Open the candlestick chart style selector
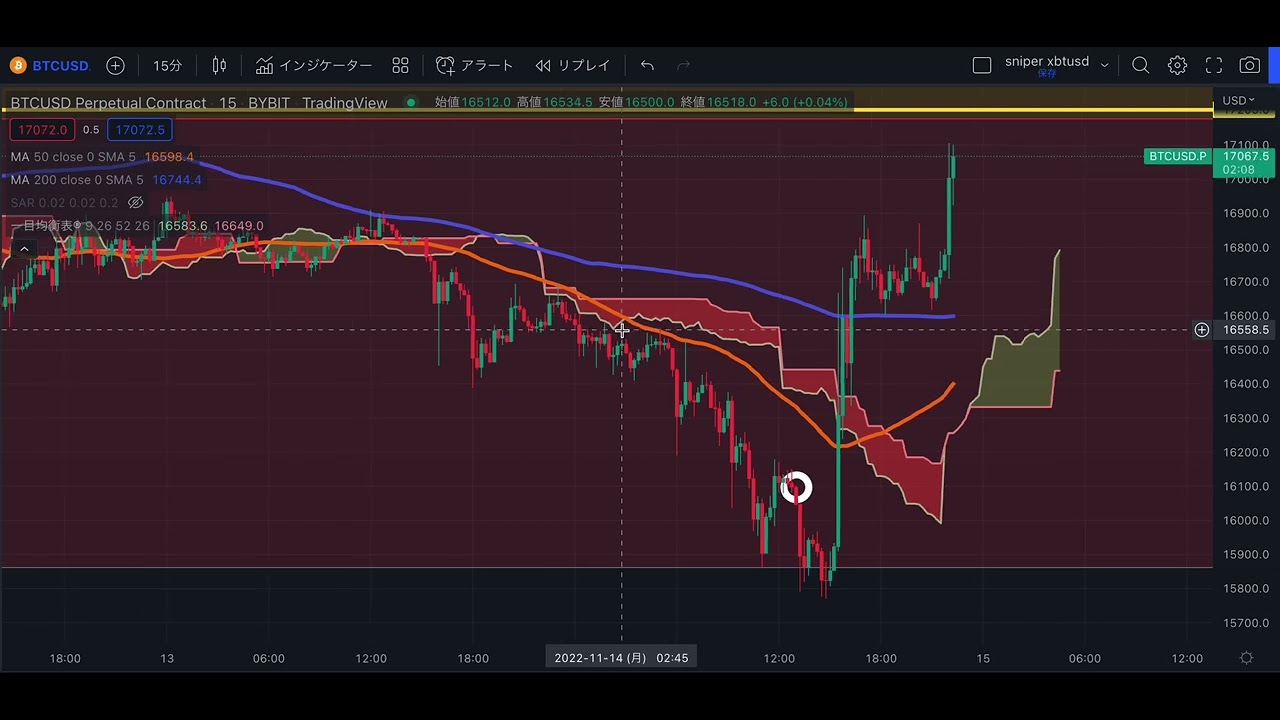The image size is (1280, 720). tap(219, 65)
